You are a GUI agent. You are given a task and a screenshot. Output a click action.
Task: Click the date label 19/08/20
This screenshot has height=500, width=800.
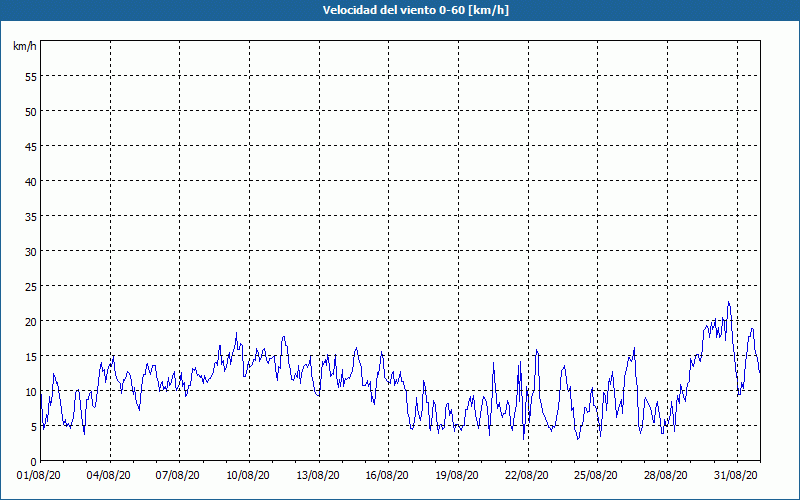457,476
